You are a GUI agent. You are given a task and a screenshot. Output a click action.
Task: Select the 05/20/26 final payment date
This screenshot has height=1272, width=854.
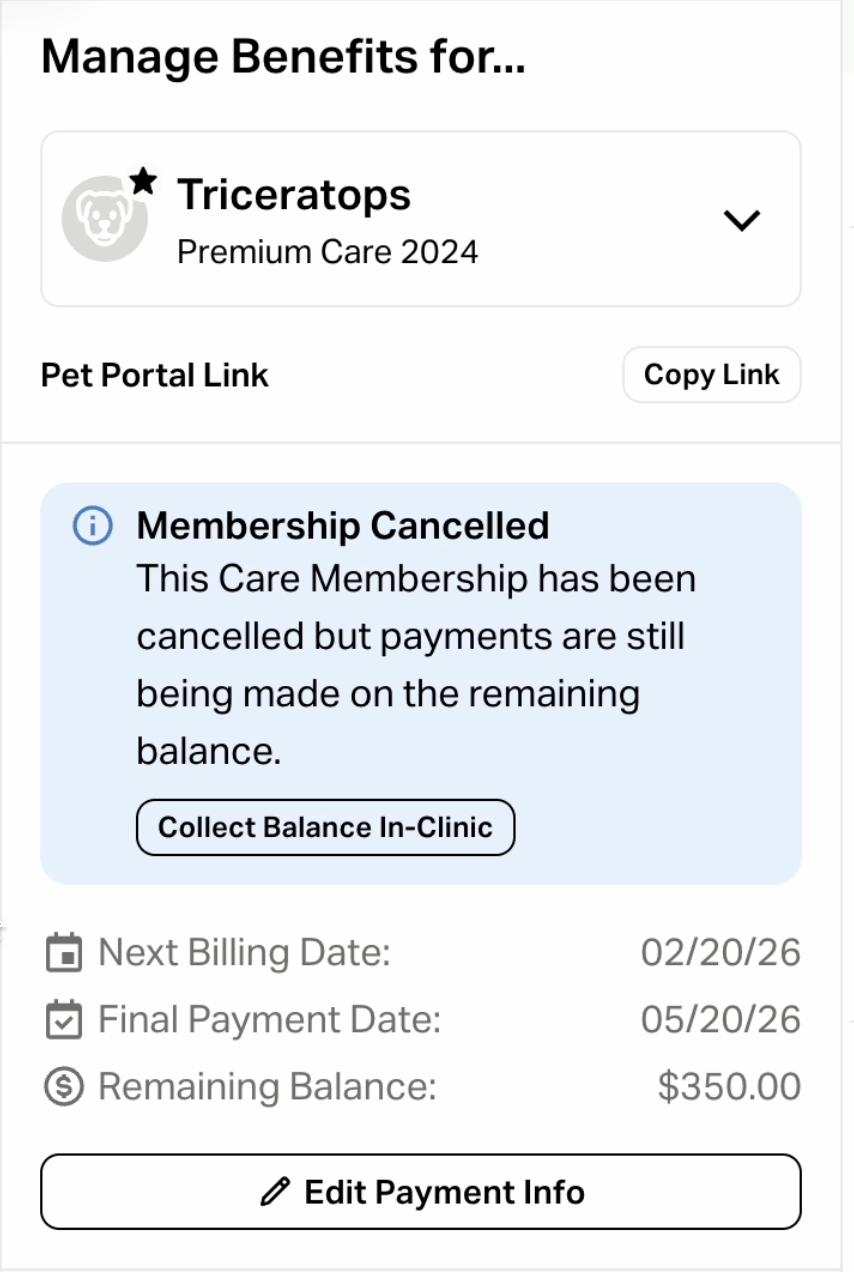720,1020
